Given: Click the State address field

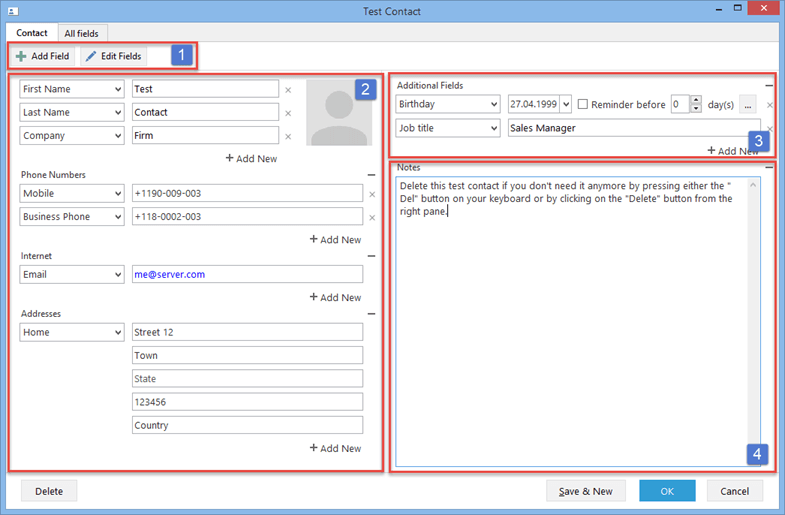Looking at the screenshot, I should pos(247,379).
